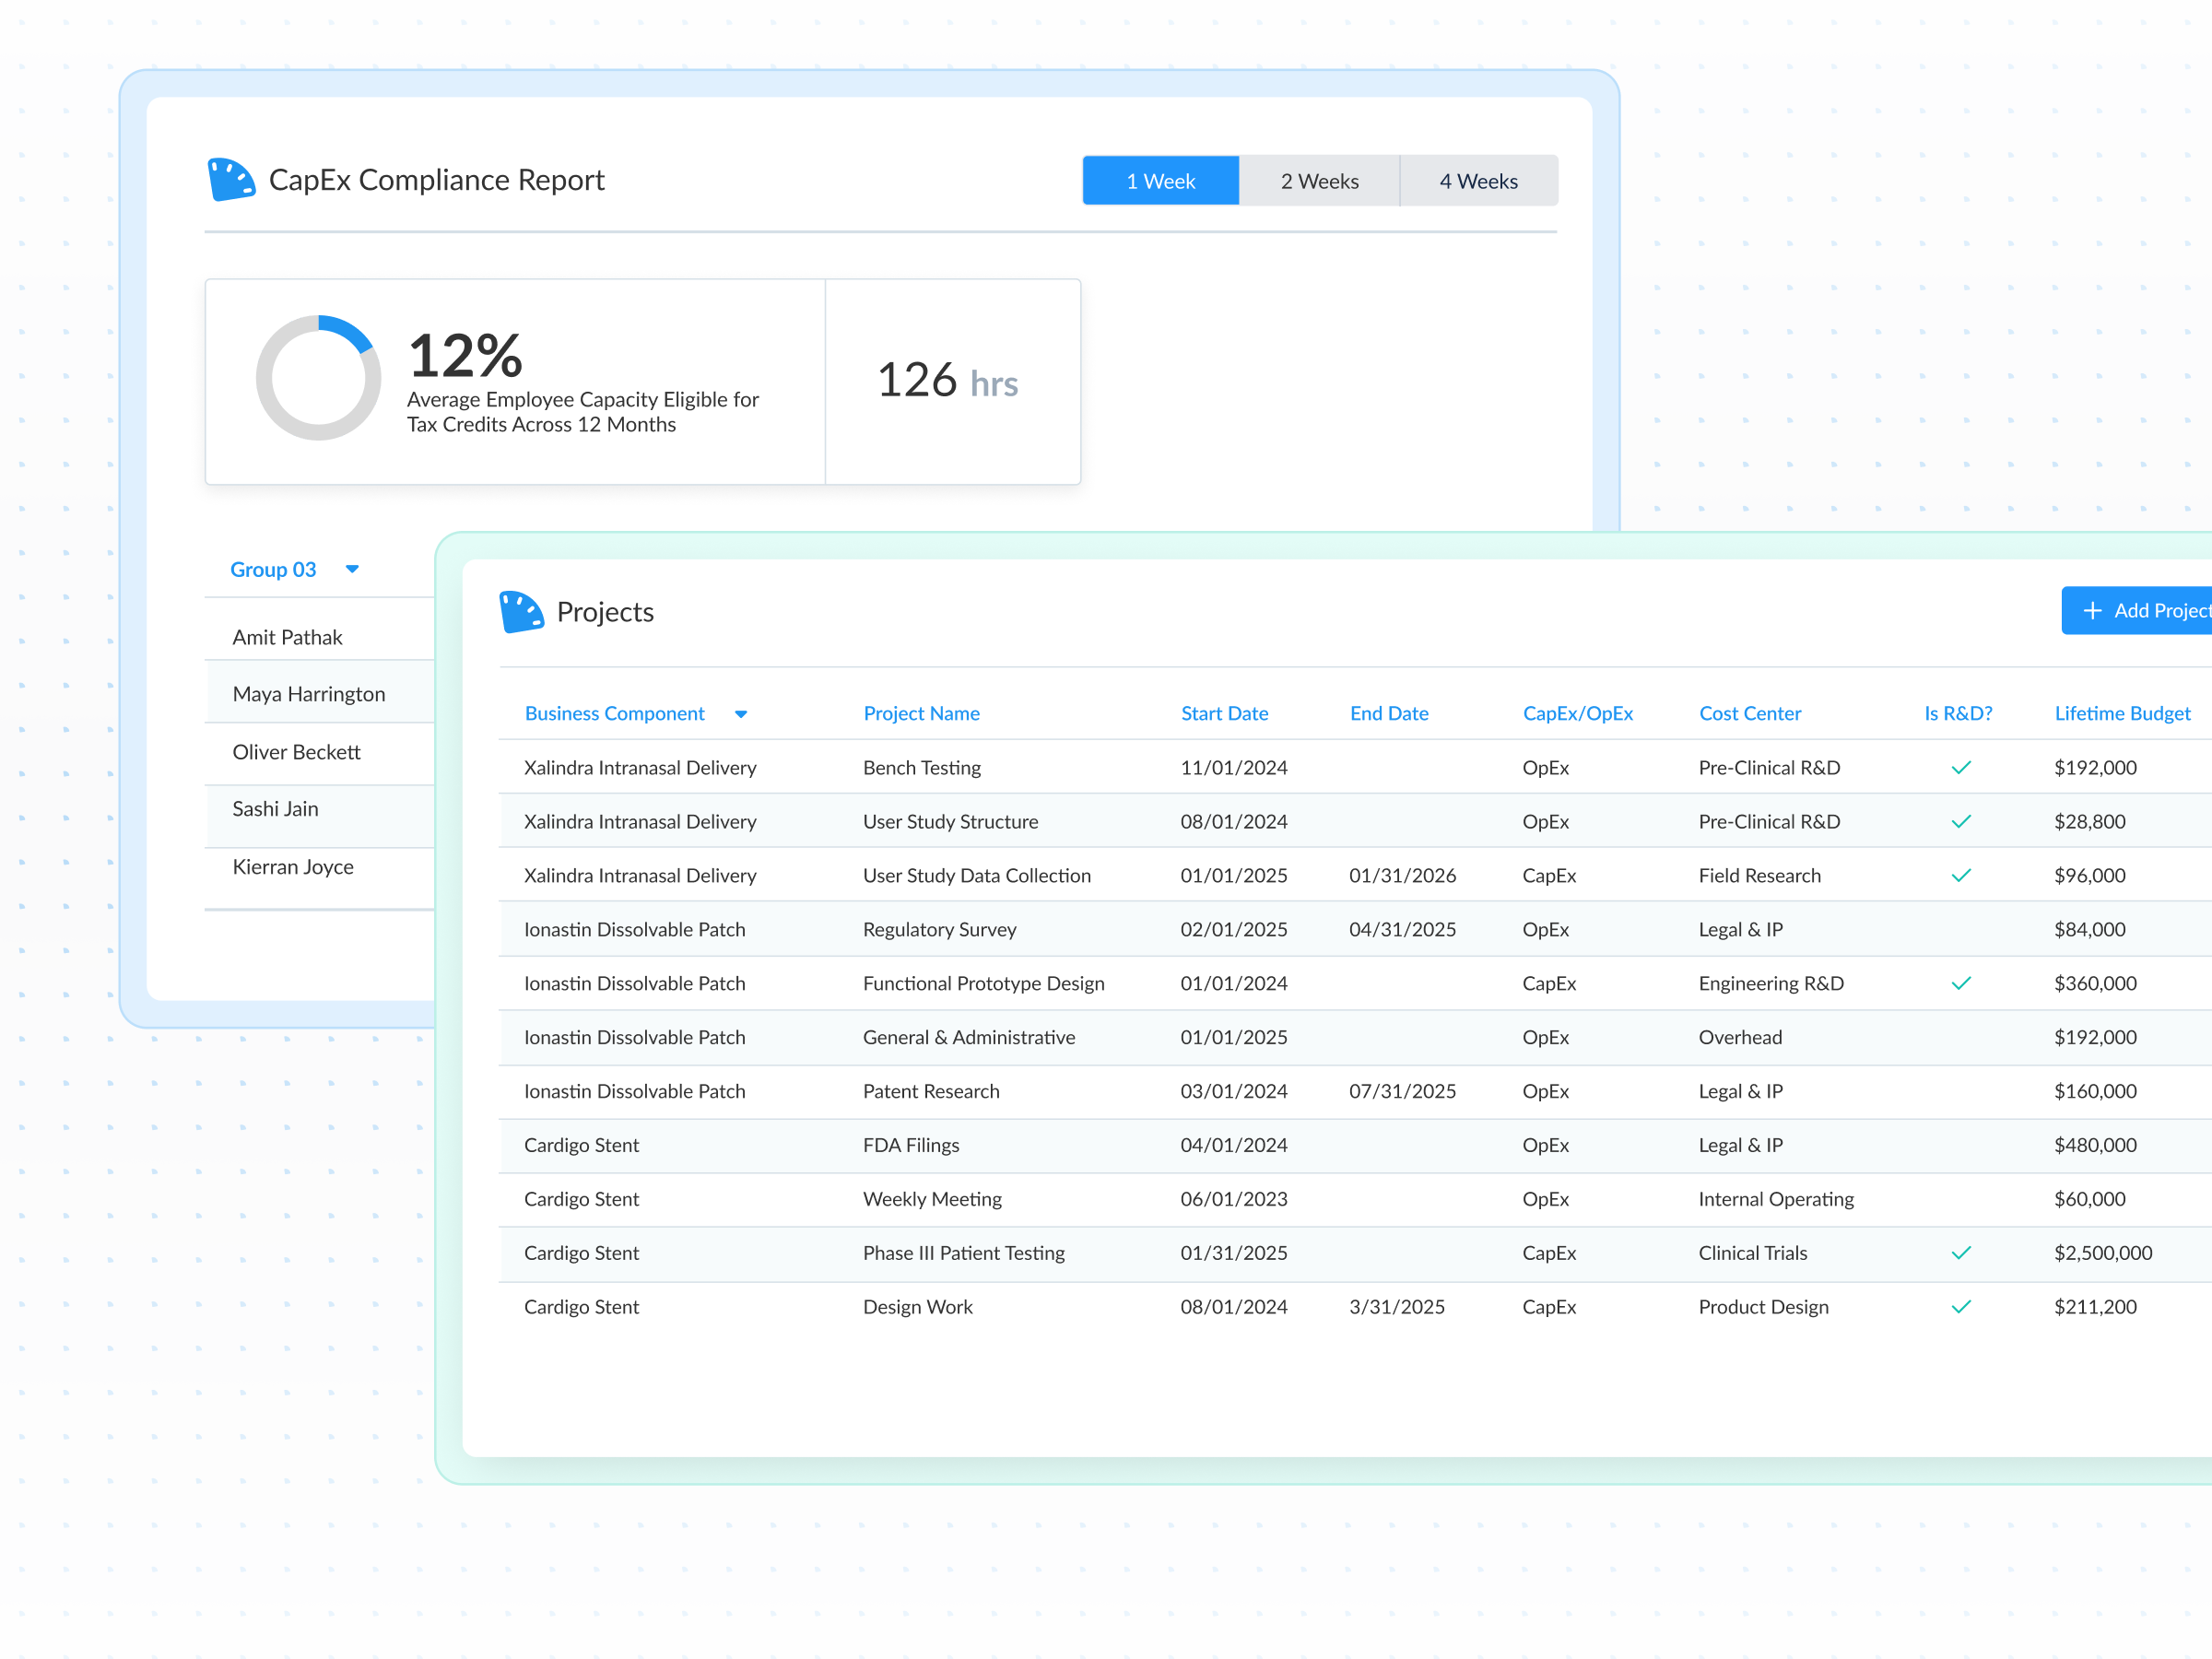2212x1659 pixels.
Task: Toggle R&D checkmark for Design Work row
Action: coord(1960,1307)
